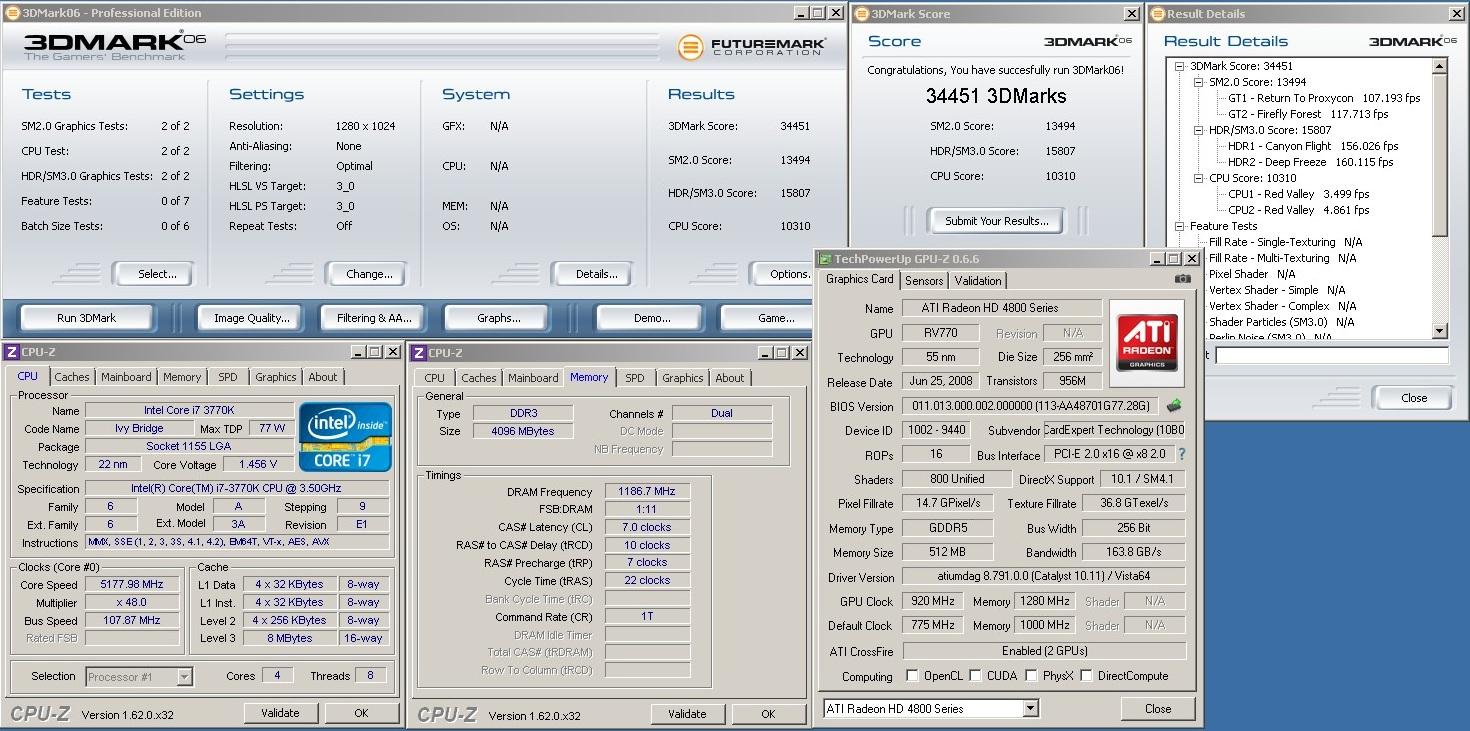
Task: Switch to CPU tab in CPU-Z showing Memory timings
Action: (x=435, y=378)
